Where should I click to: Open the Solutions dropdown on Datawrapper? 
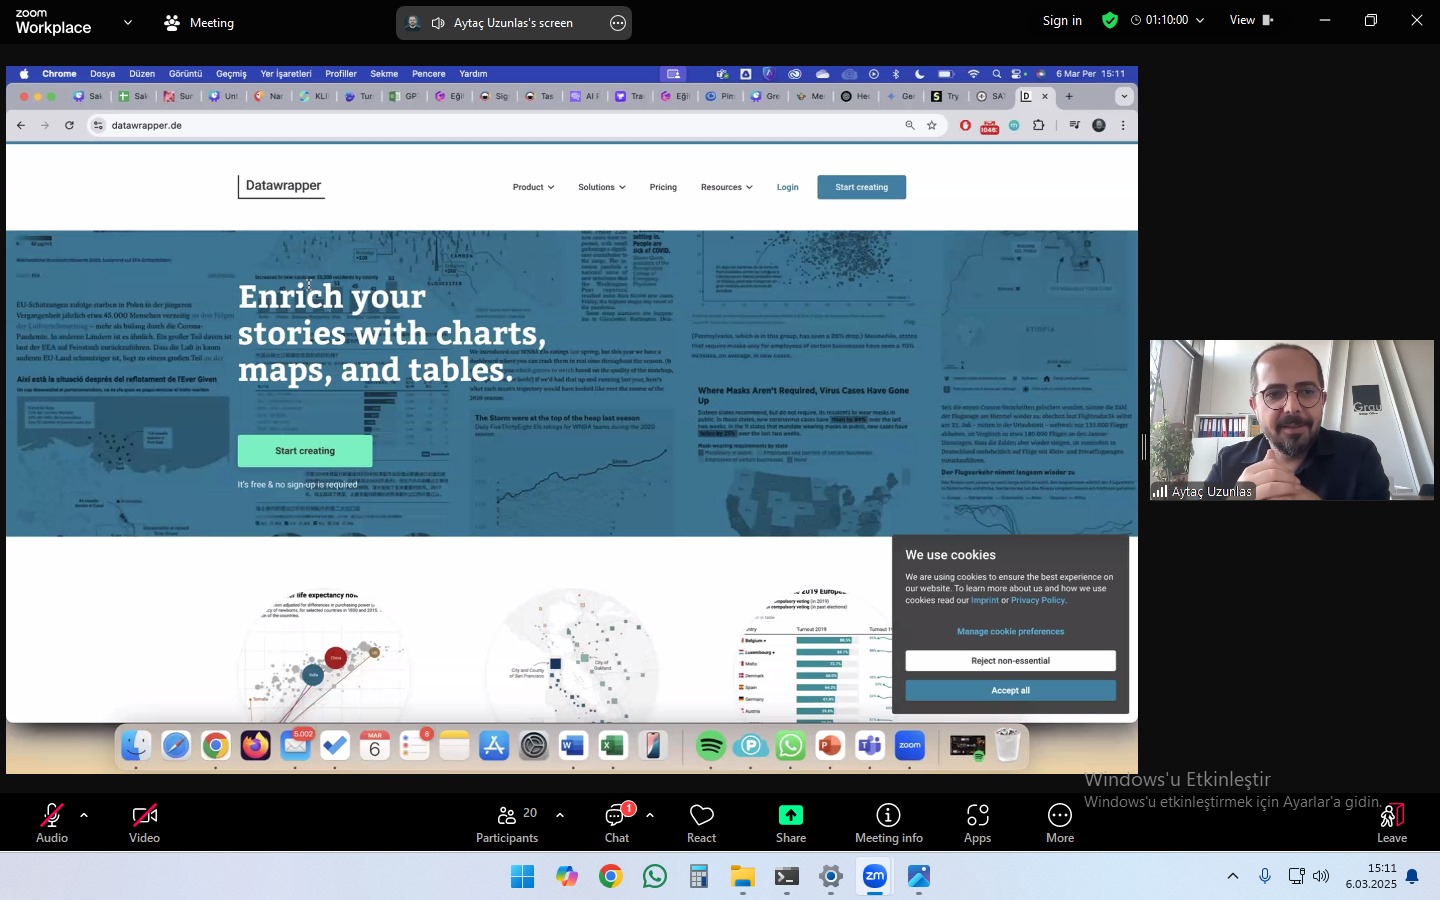[601, 187]
